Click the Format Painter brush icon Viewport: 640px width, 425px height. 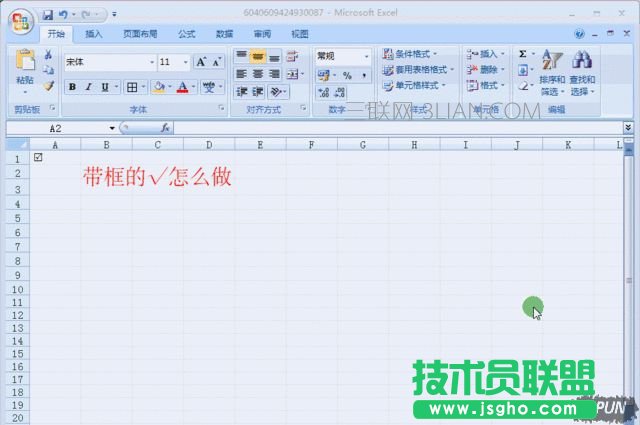click(48, 87)
